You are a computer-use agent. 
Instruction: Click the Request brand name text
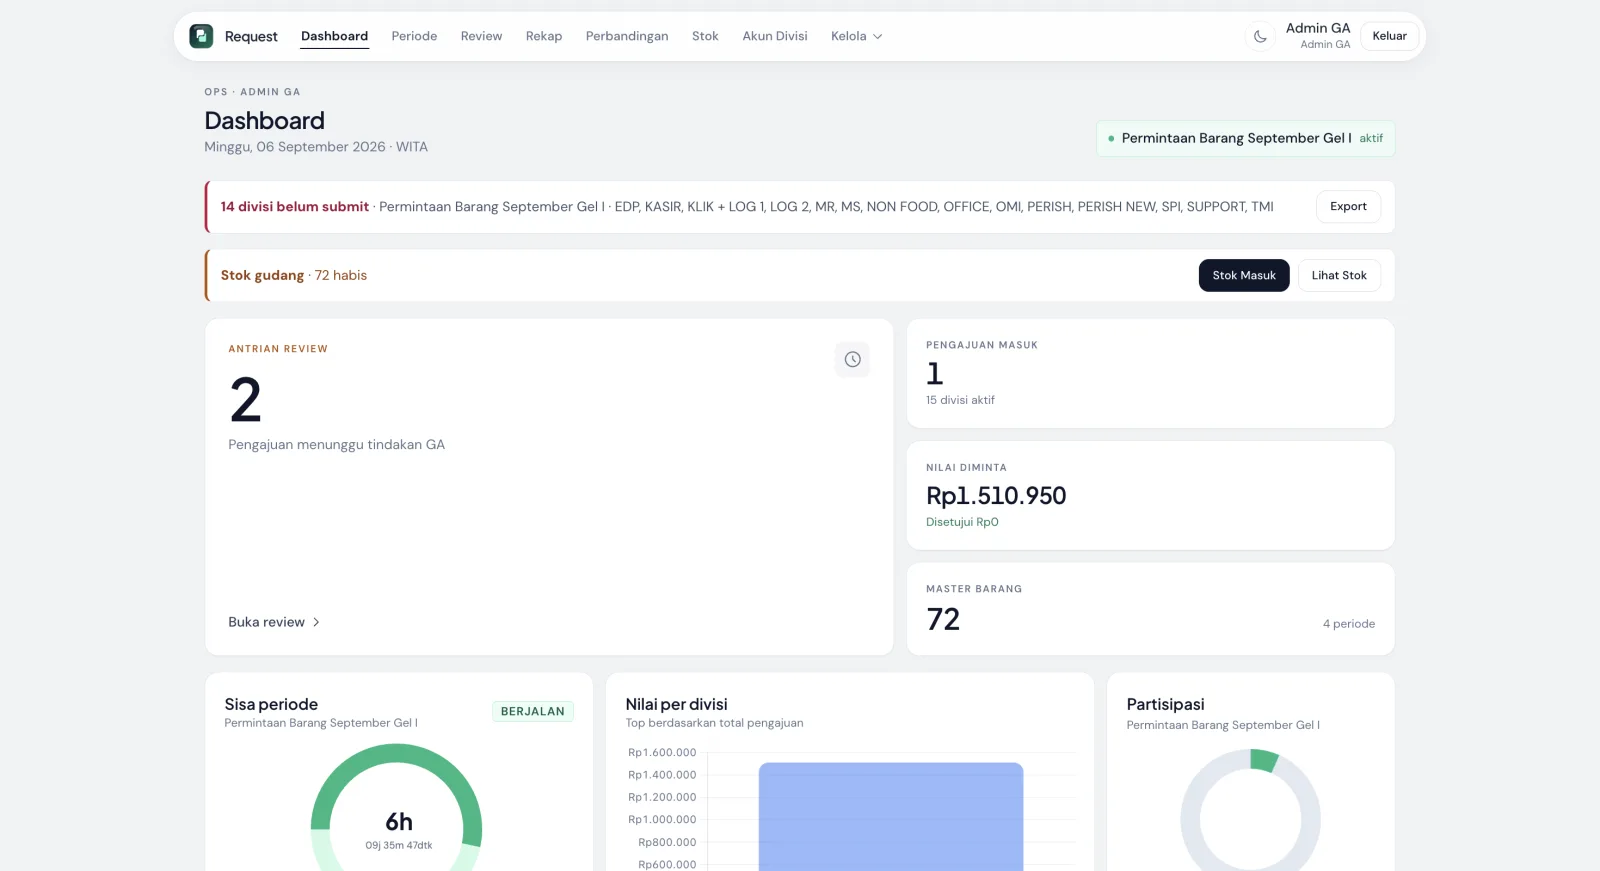pos(251,36)
